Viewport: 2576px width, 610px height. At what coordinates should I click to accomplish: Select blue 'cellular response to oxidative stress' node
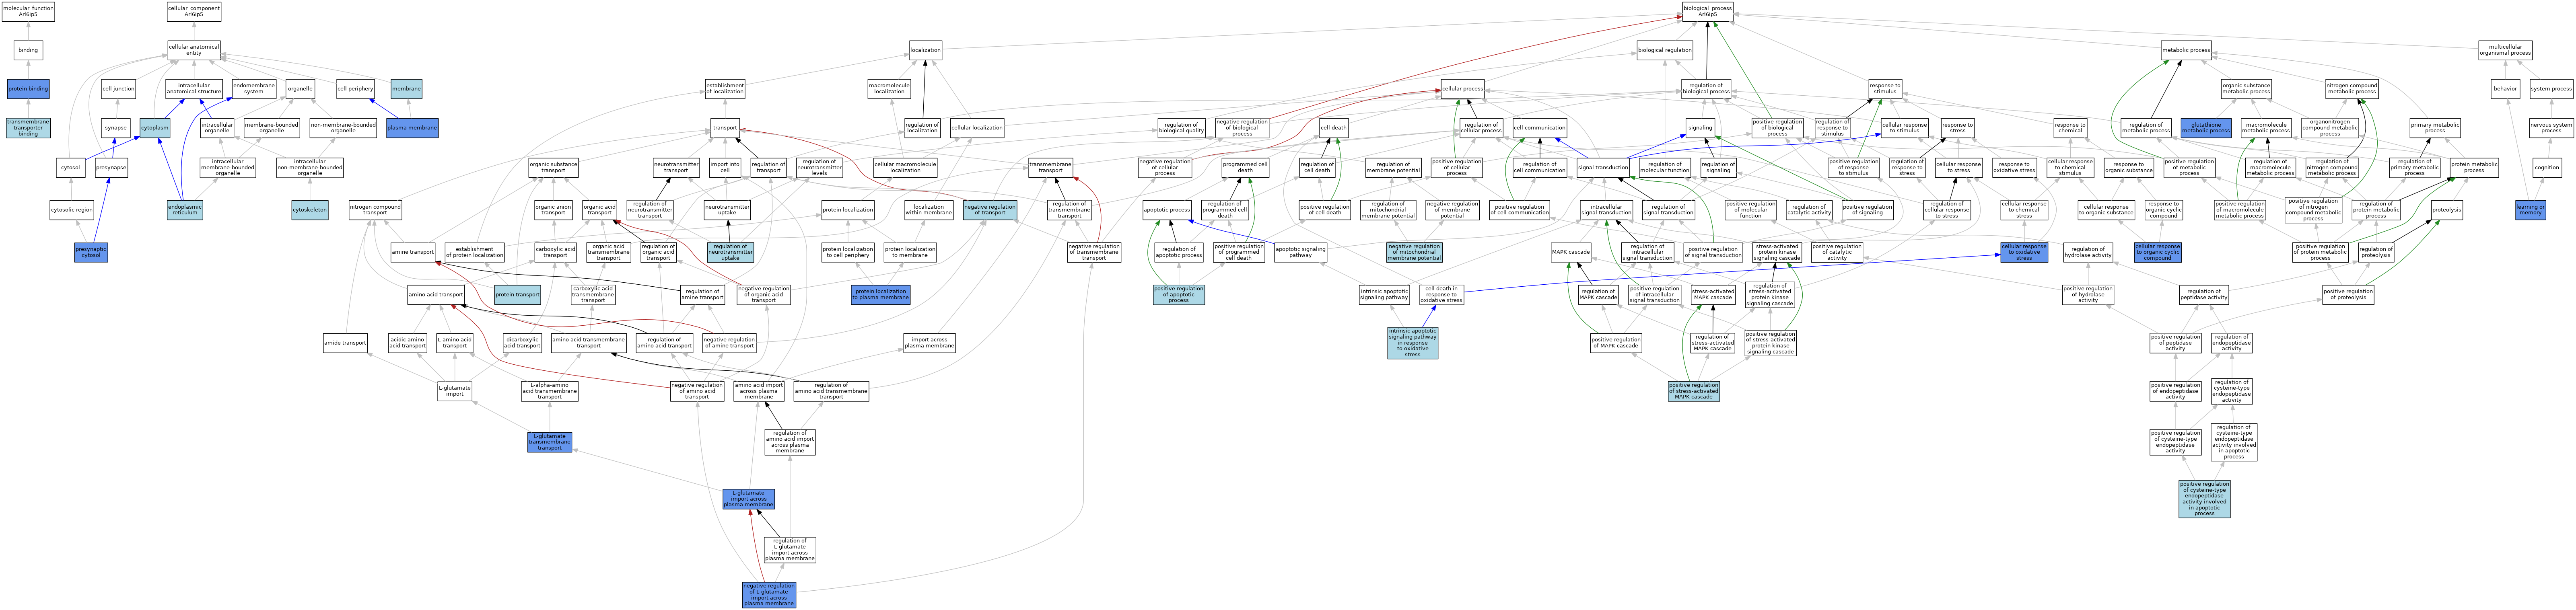(2024, 252)
